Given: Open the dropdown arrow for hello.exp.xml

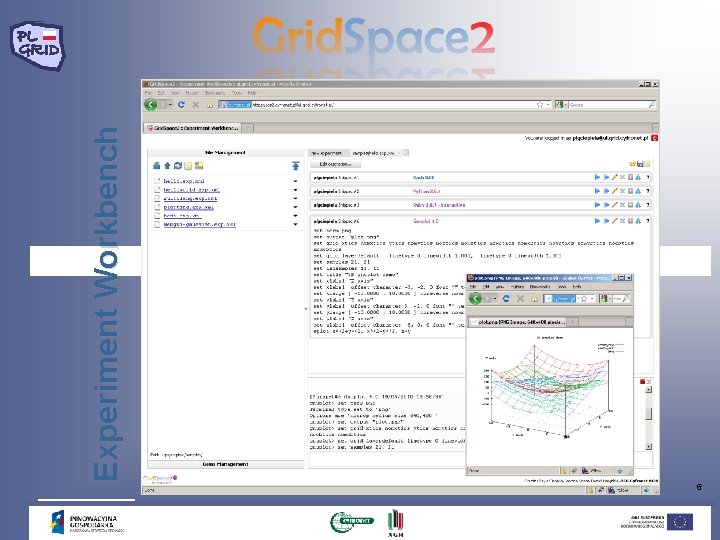Looking at the screenshot, I should 295,181.
